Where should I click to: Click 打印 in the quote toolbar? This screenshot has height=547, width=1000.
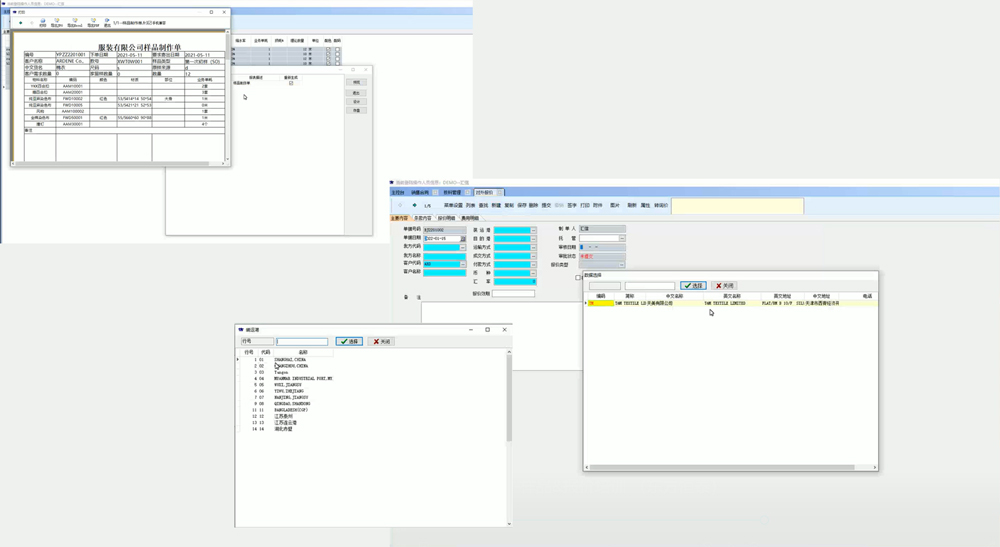pos(585,205)
